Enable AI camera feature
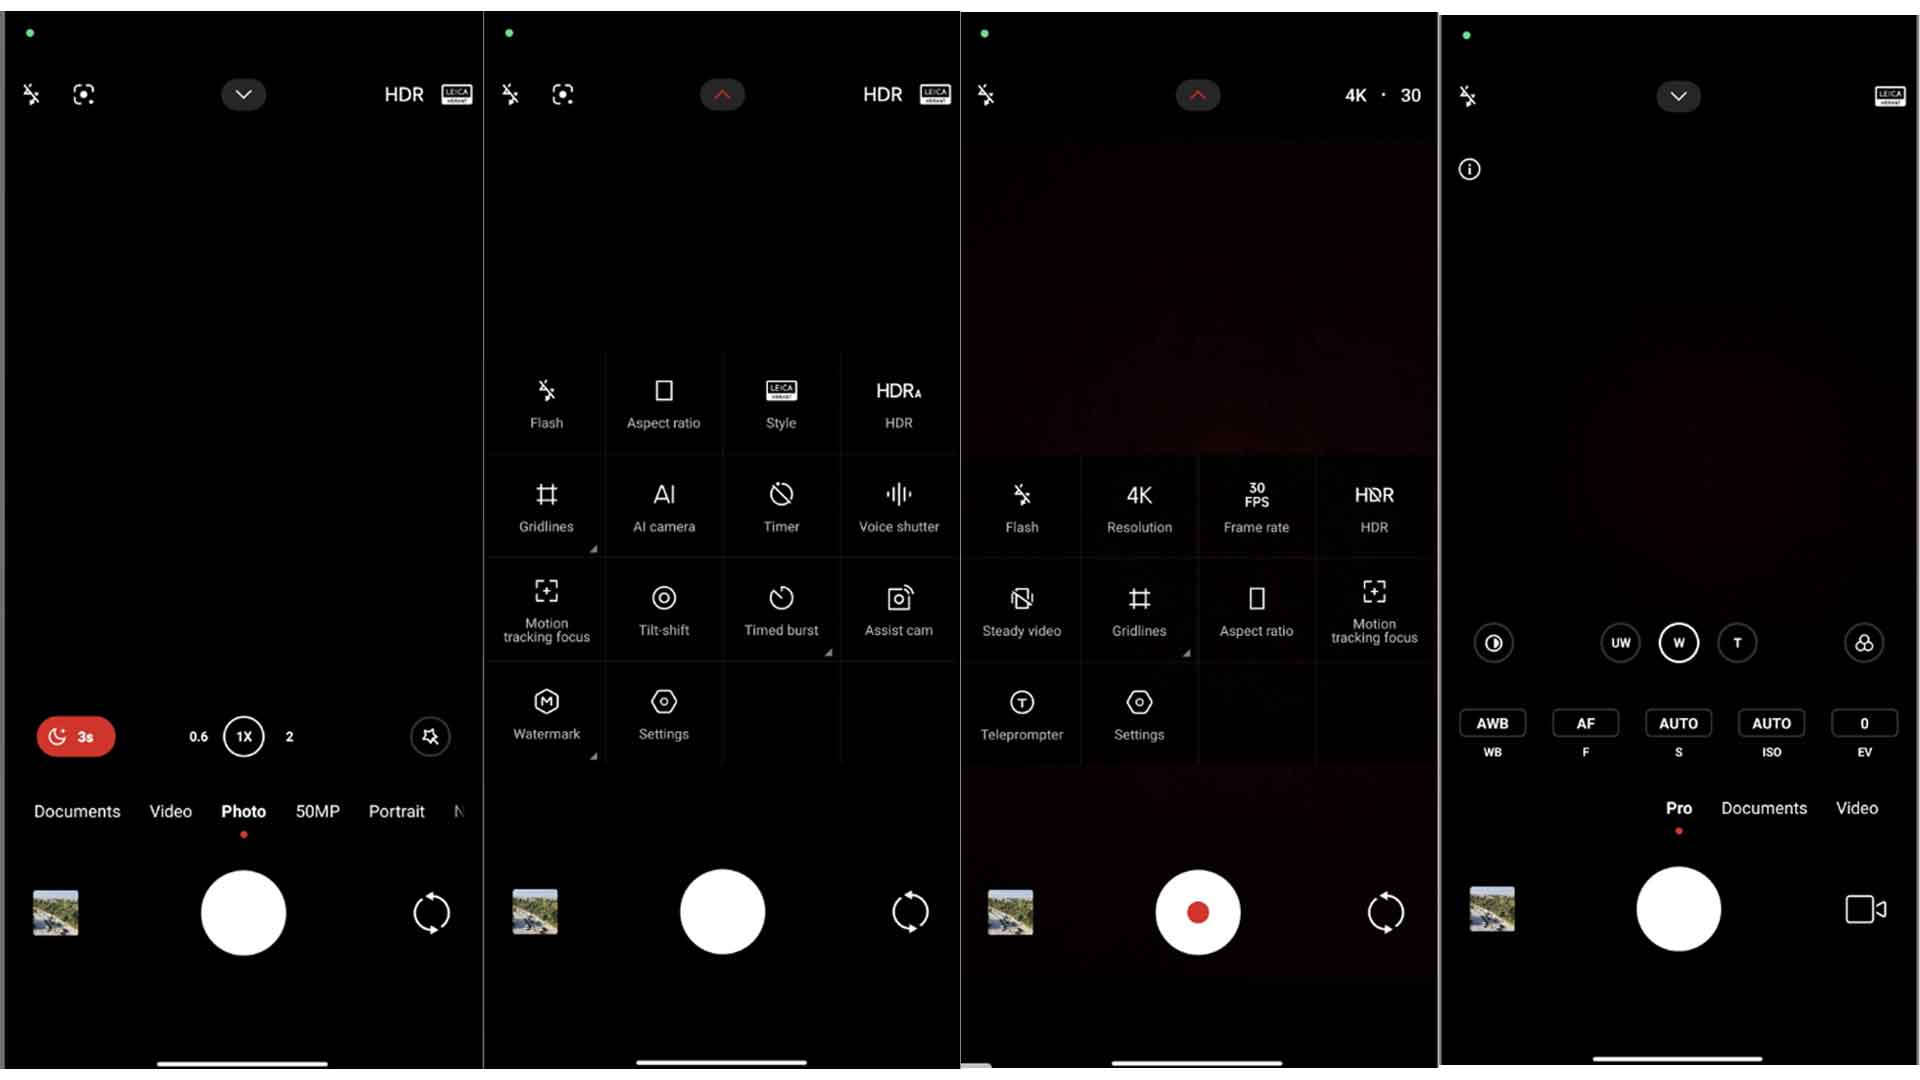This screenshot has height=1080, width=1920. tap(663, 505)
